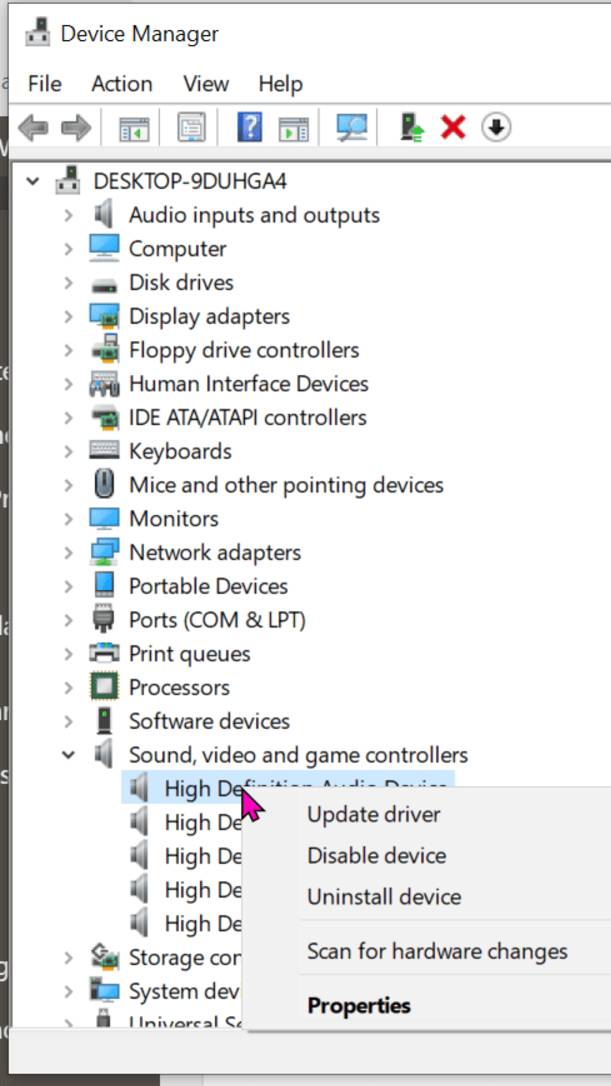Select the Processors tree item

[179, 687]
